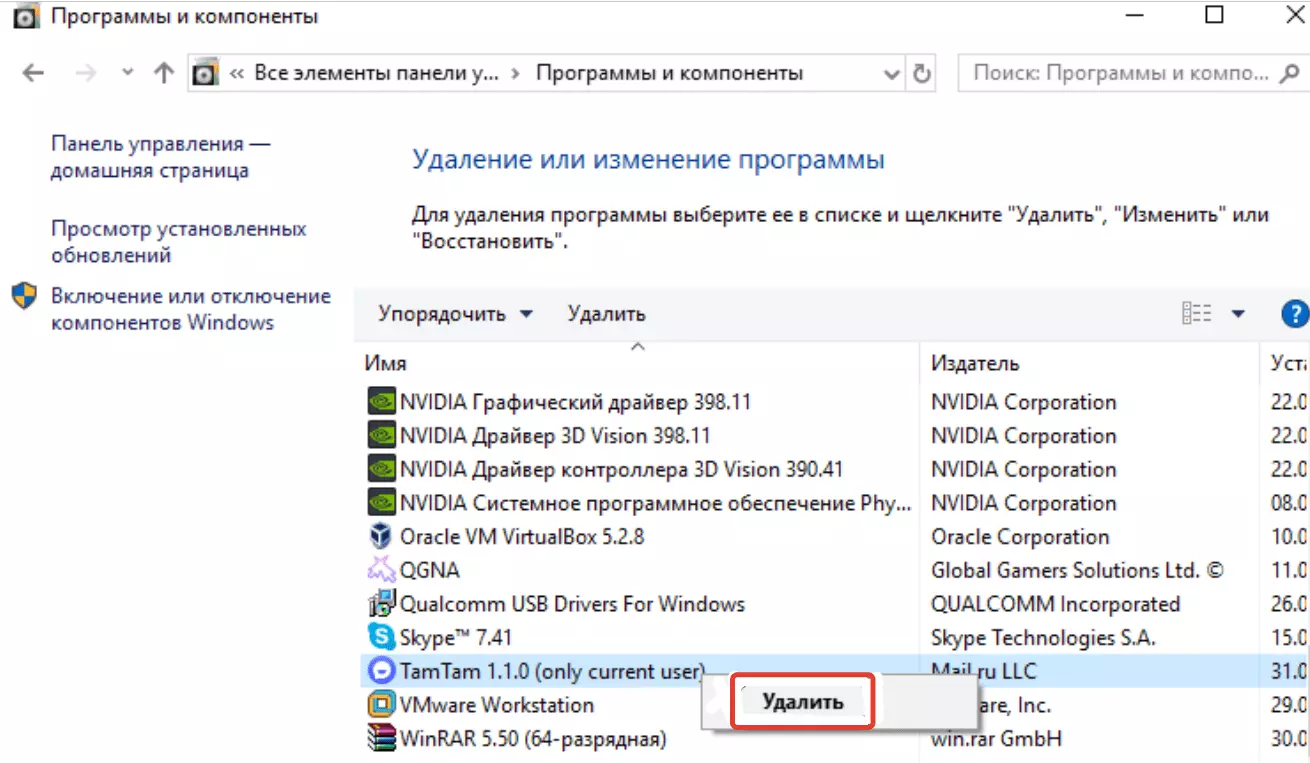Open help via the blue question icon

coord(1295,314)
